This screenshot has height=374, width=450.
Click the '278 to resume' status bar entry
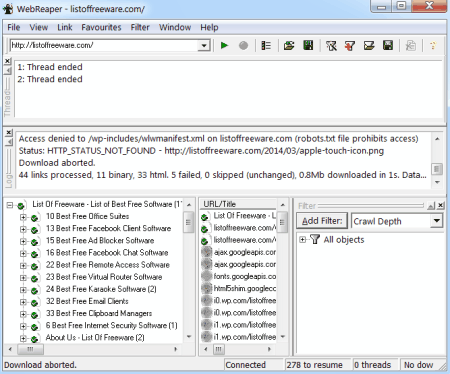click(315, 365)
